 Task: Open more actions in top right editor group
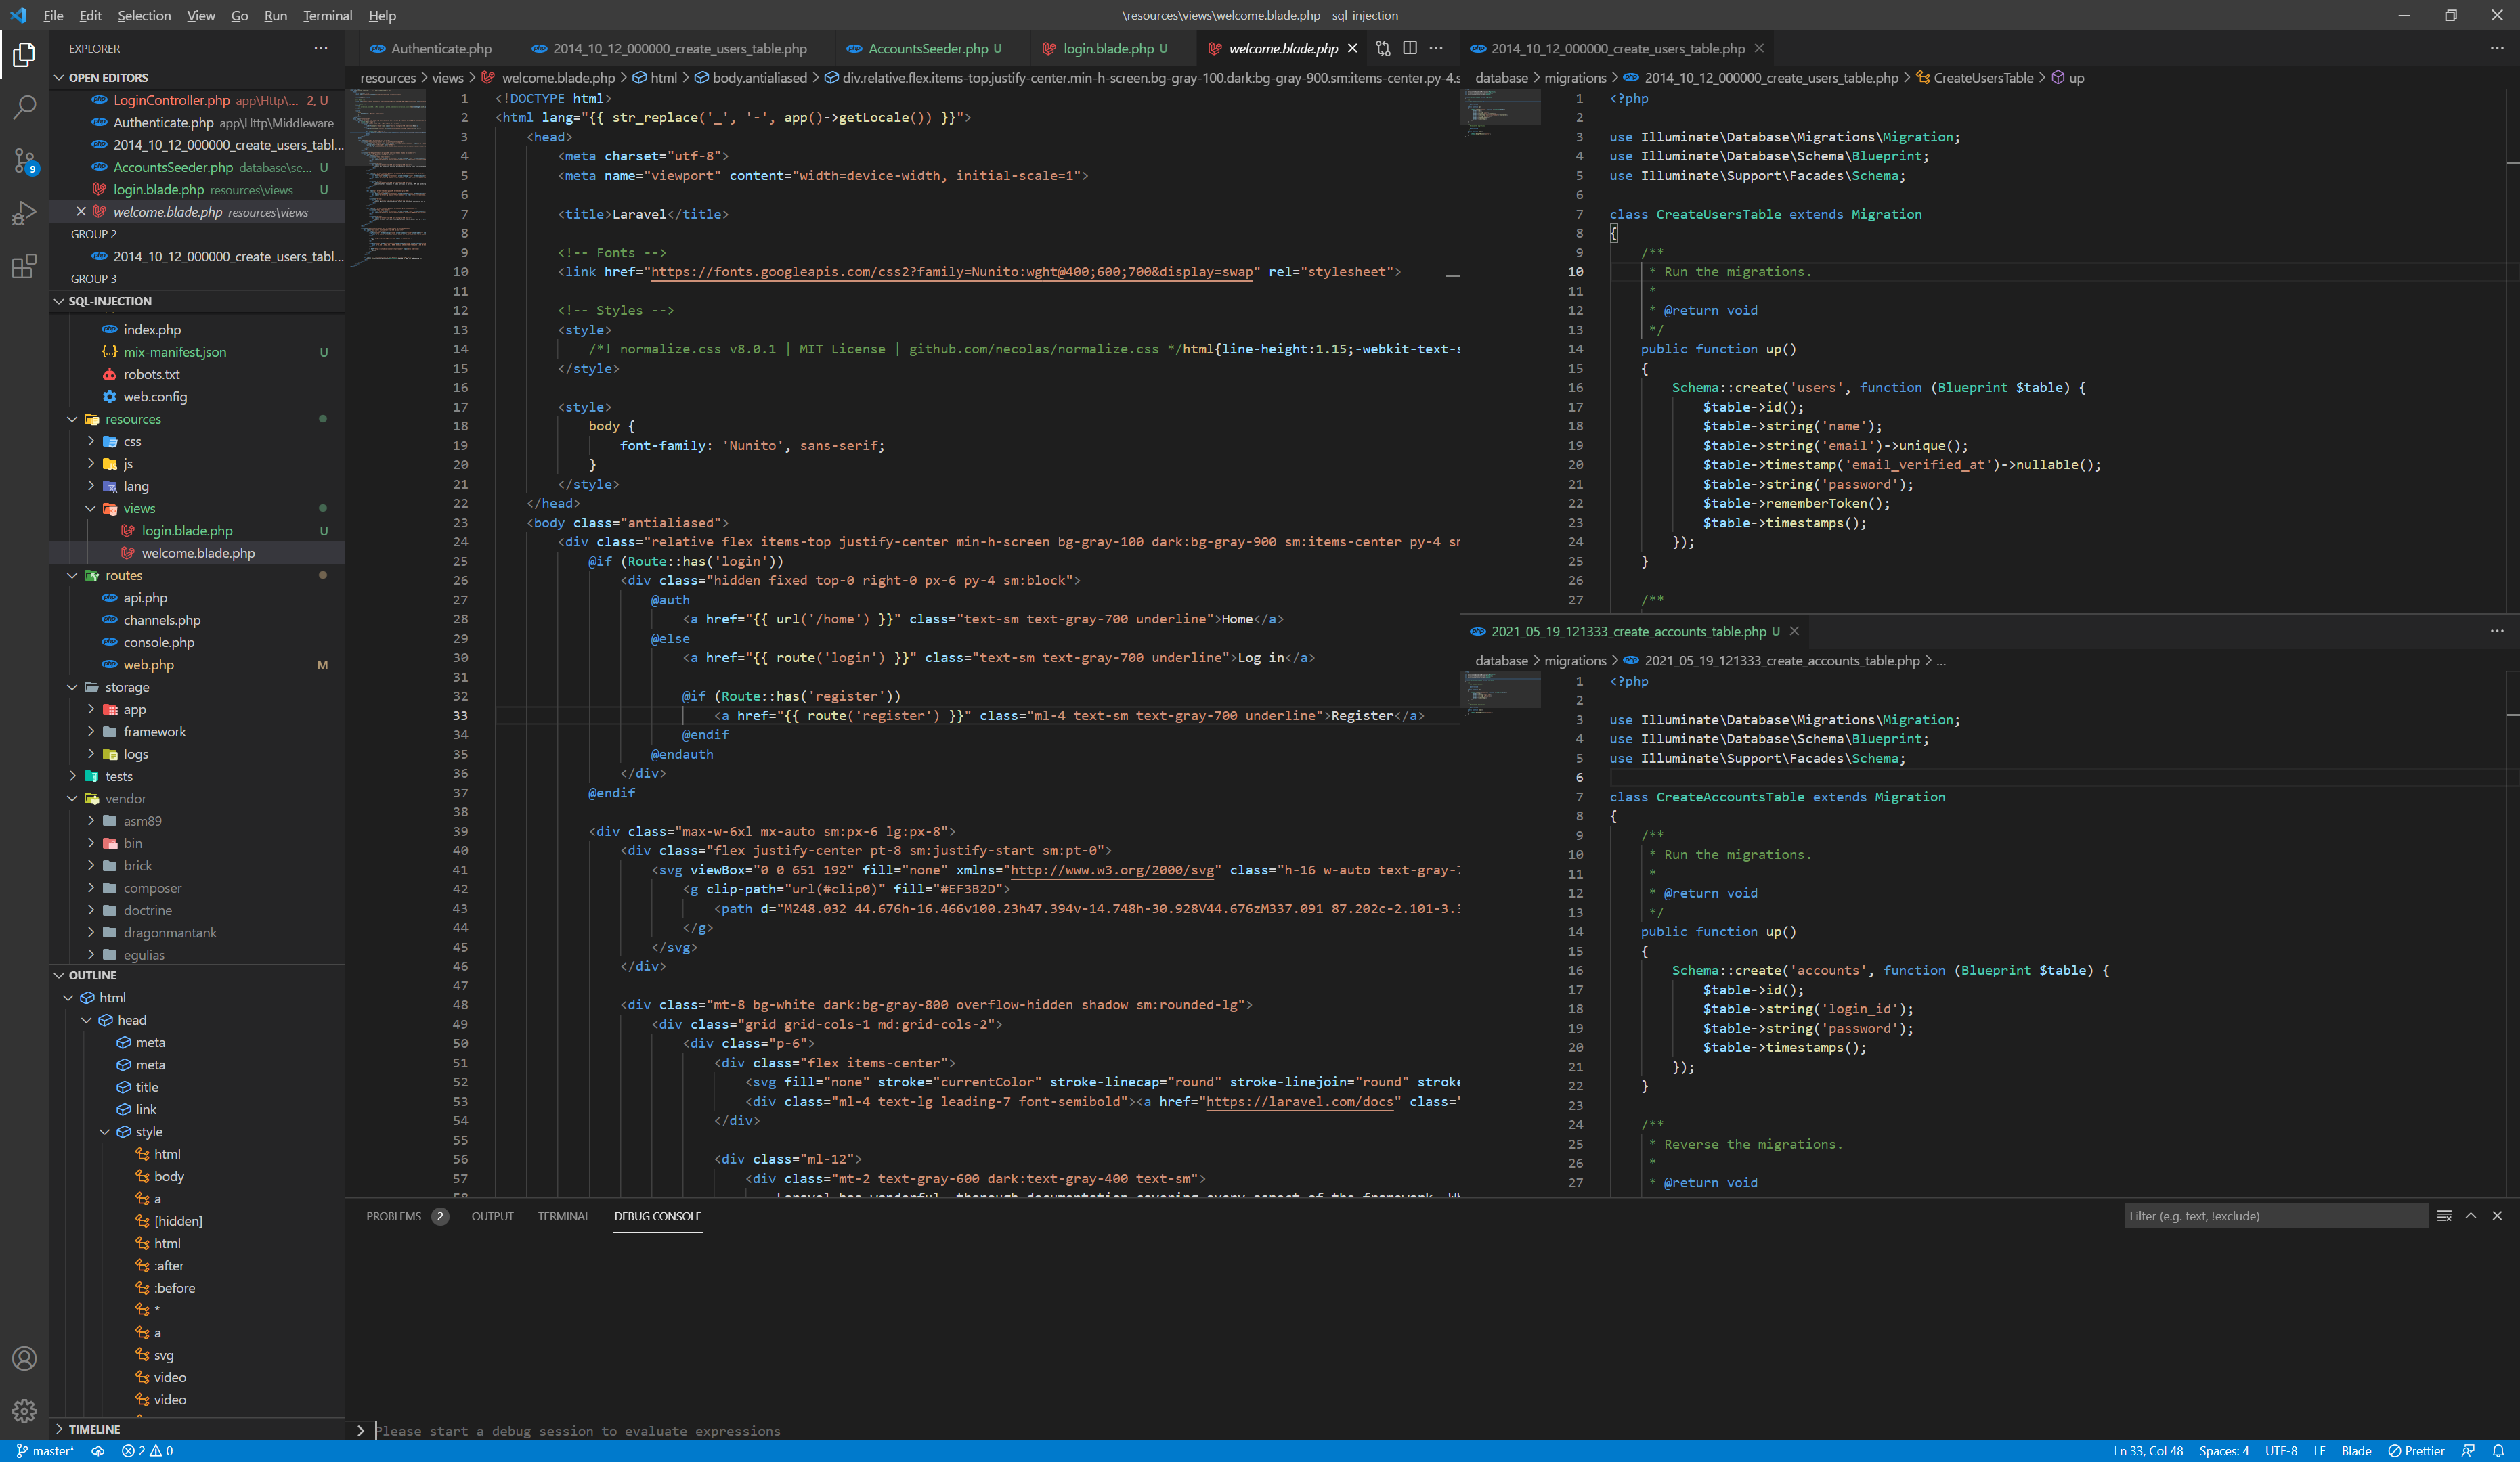pos(2497,48)
